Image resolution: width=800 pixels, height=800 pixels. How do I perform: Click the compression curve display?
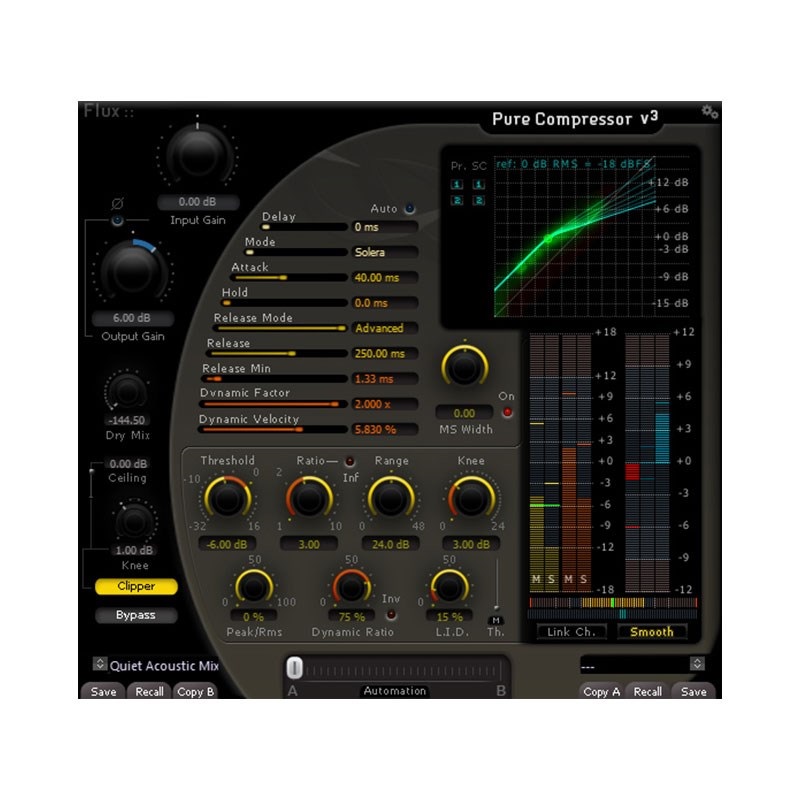(x=574, y=236)
